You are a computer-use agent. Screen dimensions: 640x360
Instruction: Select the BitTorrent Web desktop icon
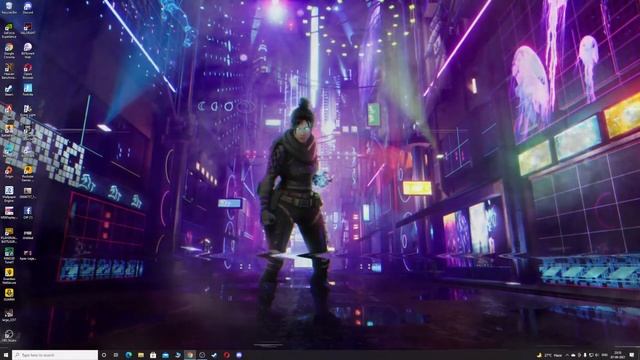click(28, 51)
